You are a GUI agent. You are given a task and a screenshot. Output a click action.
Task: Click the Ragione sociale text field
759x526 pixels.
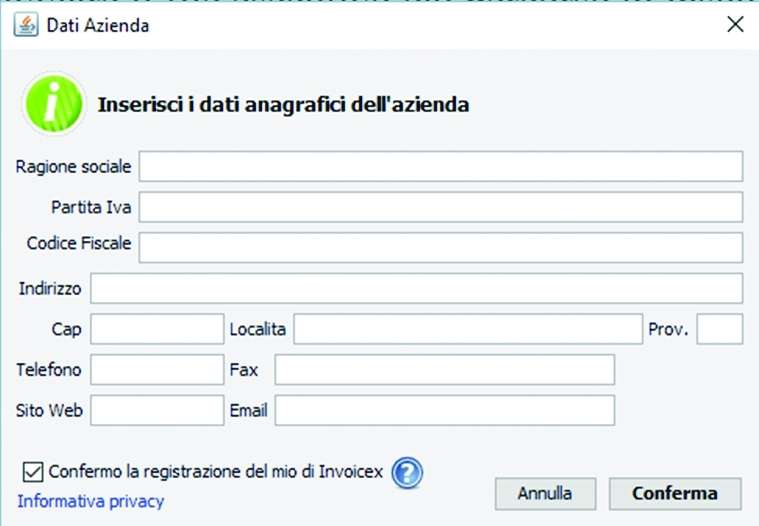[440, 167]
